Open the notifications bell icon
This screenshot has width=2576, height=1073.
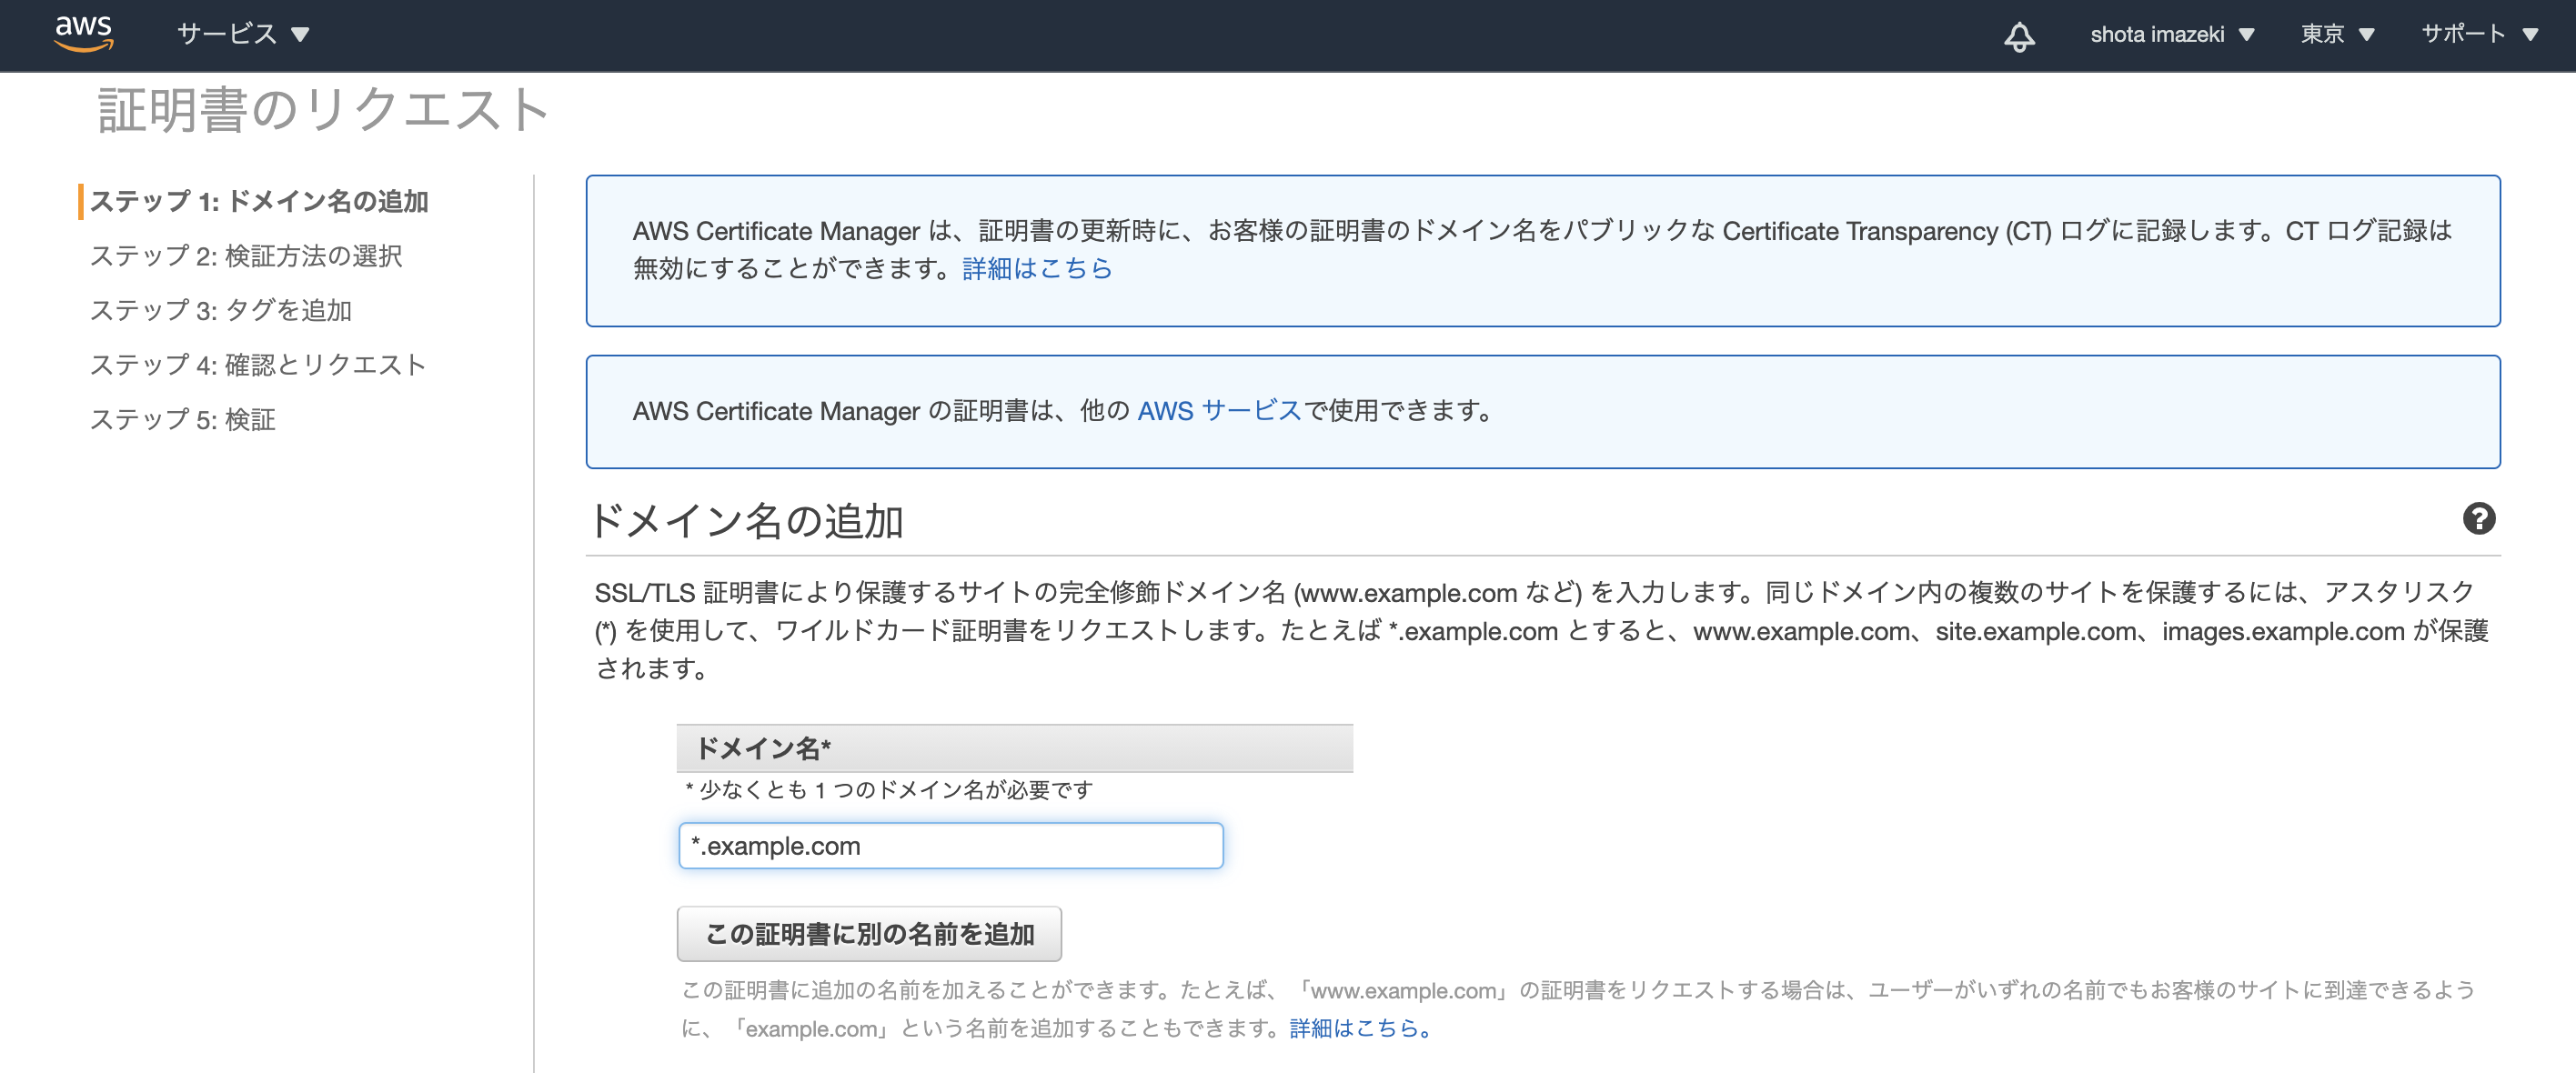click(x=2018, y=36)
